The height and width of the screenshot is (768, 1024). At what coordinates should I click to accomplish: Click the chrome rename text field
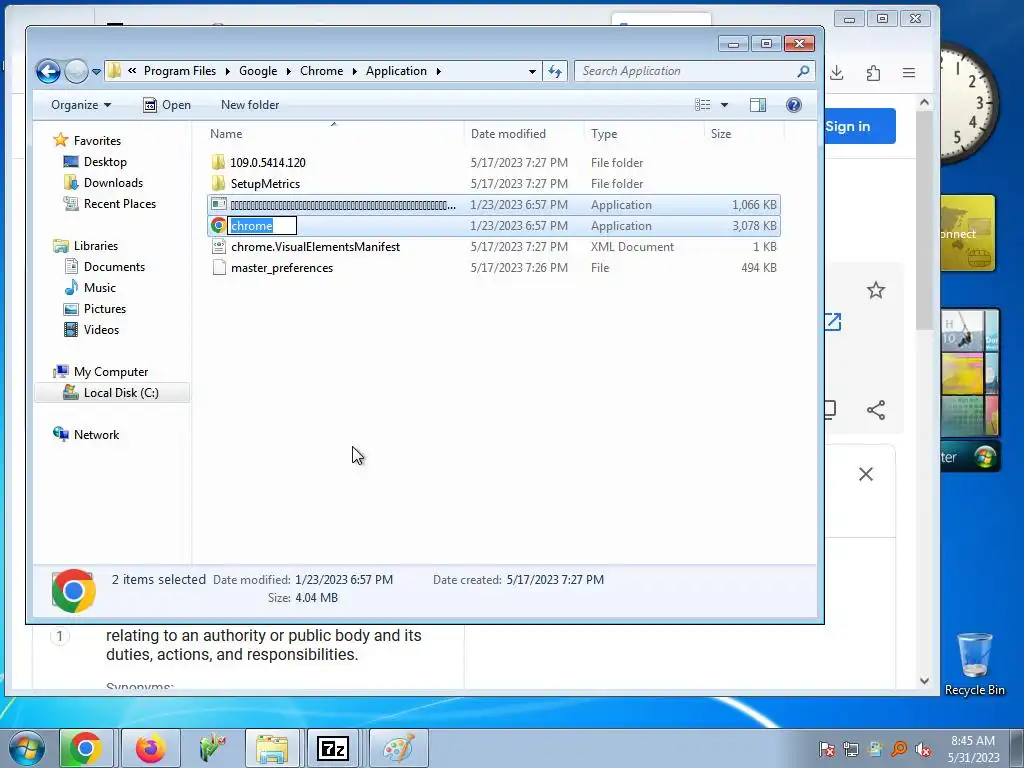[262, 226]
